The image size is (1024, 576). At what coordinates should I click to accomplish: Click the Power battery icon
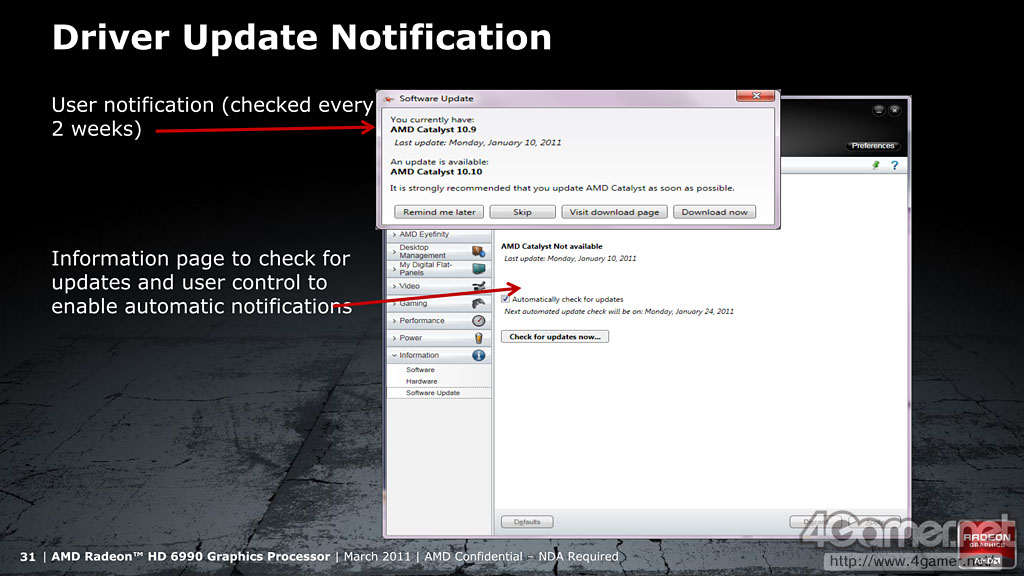pos(479,338)
